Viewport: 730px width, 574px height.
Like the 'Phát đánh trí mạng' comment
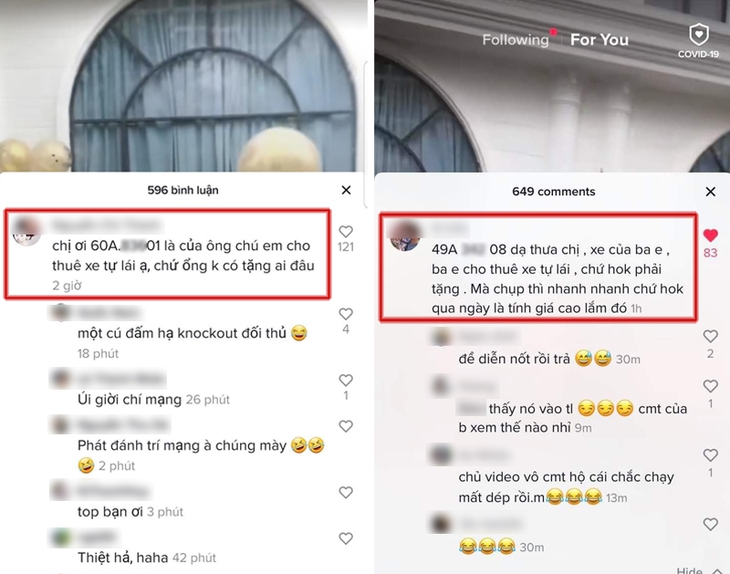click(345, 426)
